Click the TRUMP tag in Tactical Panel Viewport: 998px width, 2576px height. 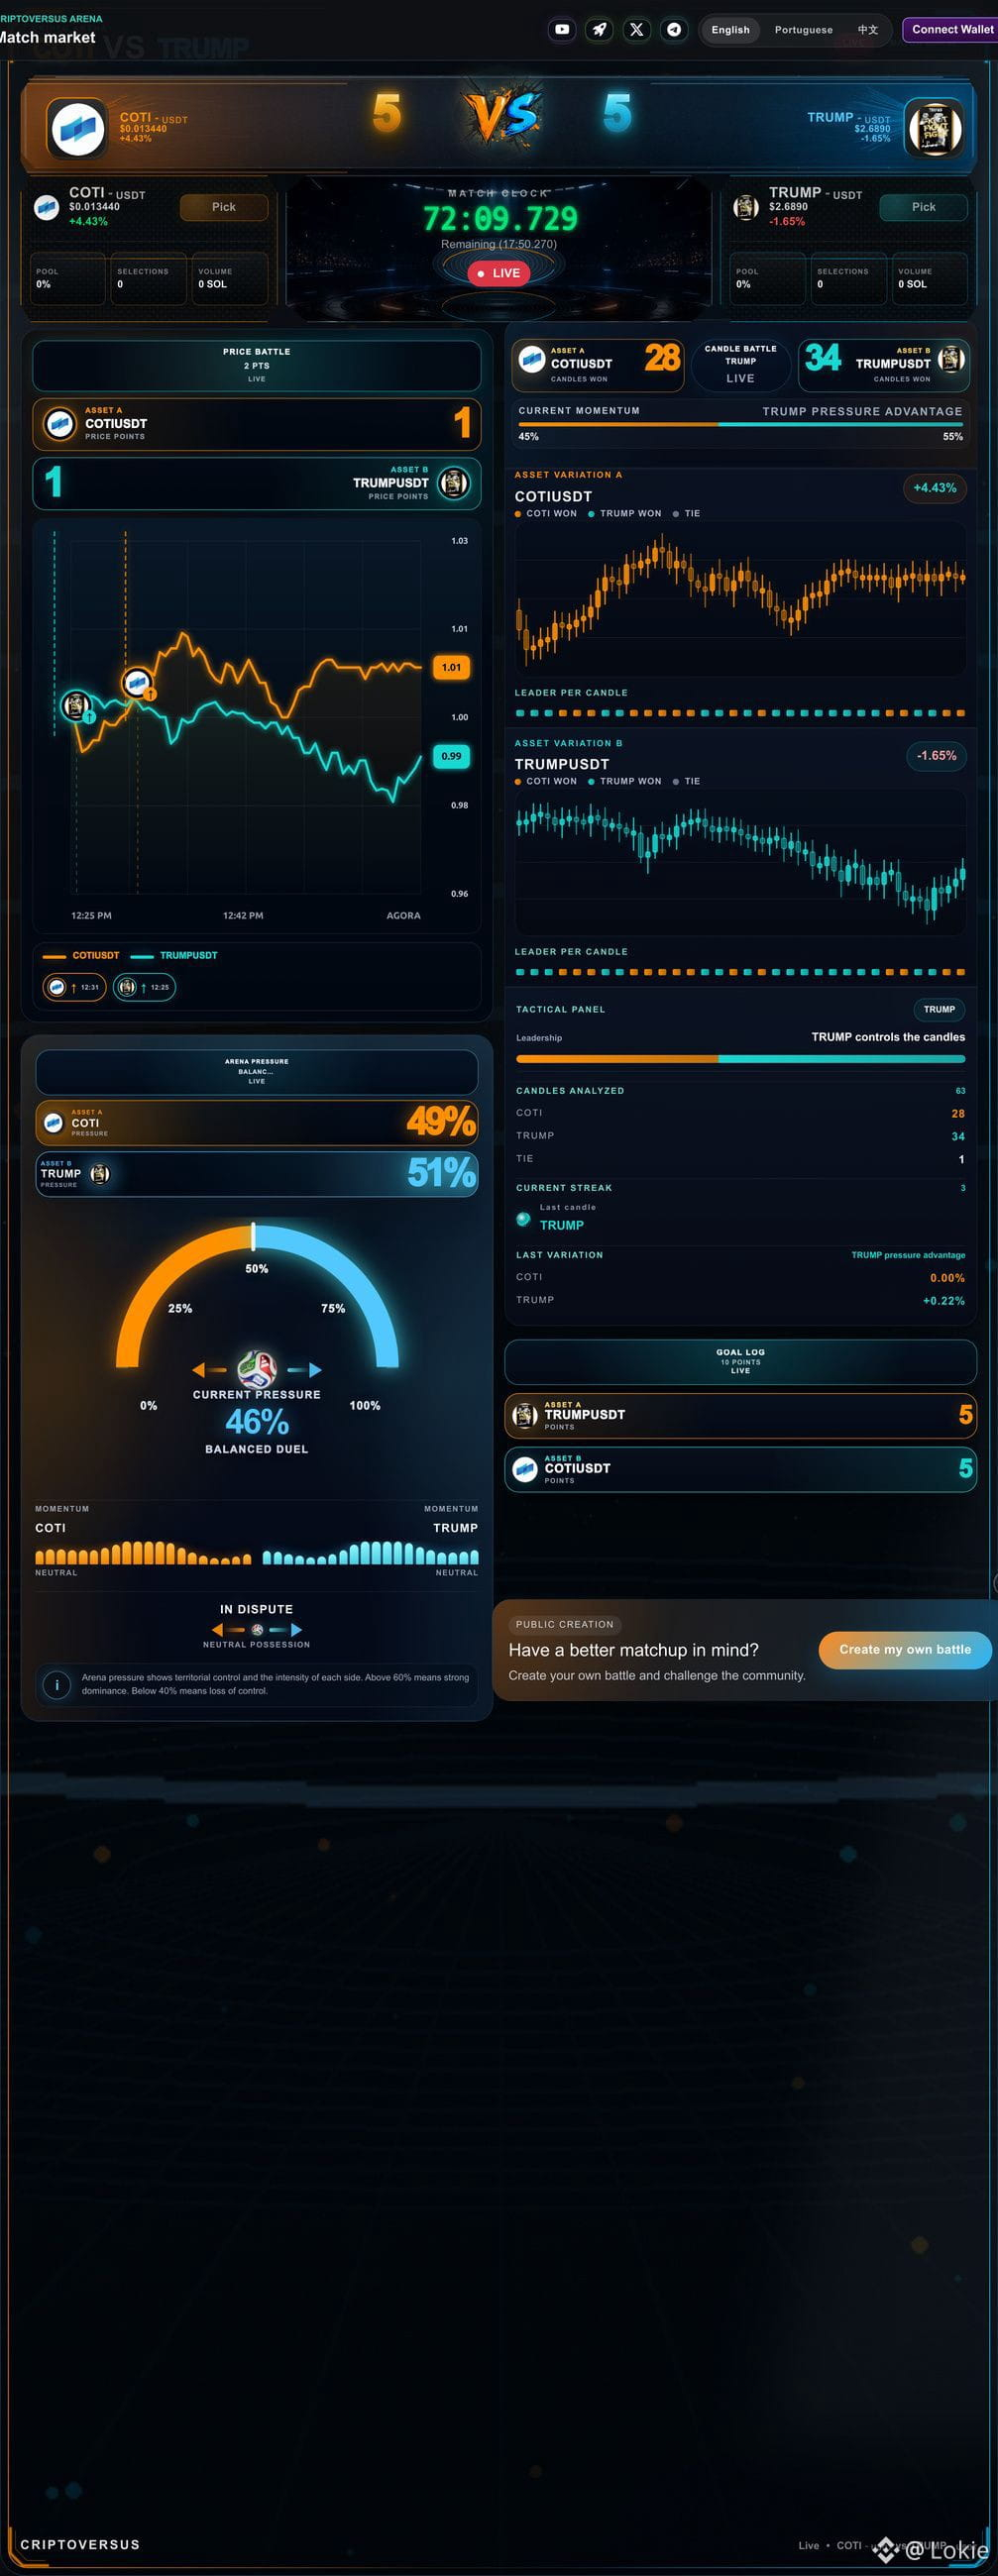939,1009
